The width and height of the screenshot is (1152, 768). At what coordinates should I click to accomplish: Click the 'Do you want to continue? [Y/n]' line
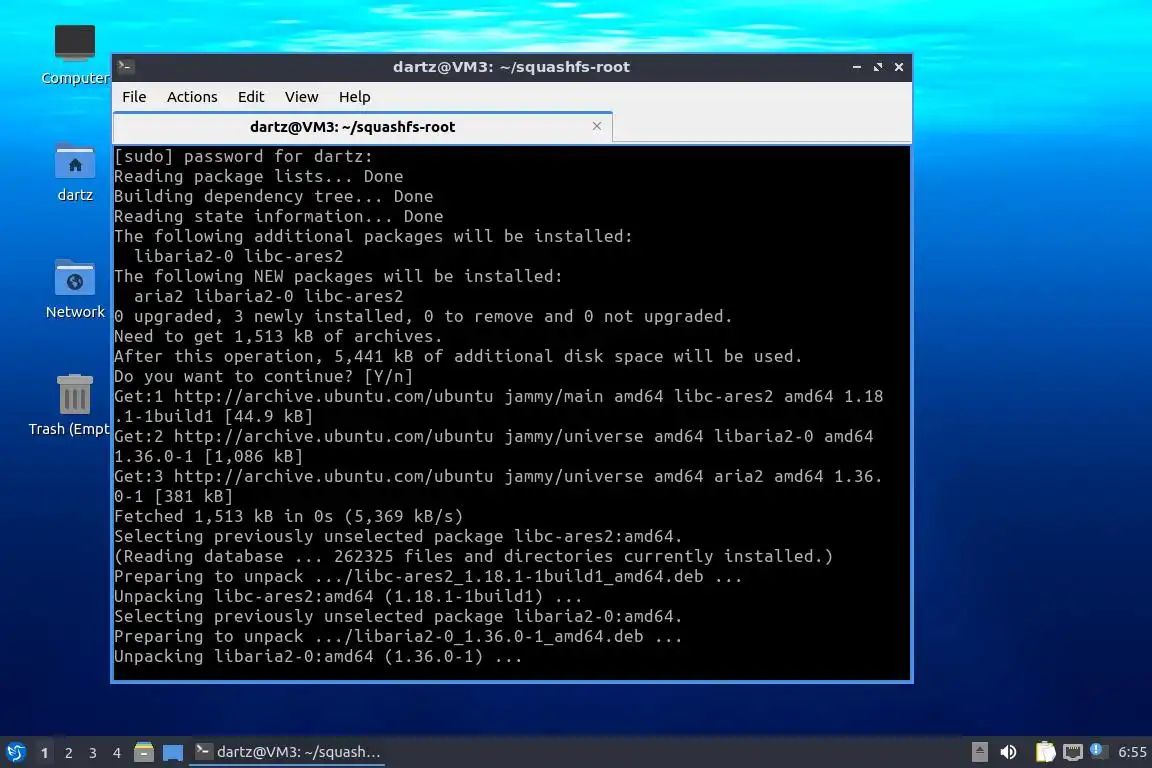263,376
